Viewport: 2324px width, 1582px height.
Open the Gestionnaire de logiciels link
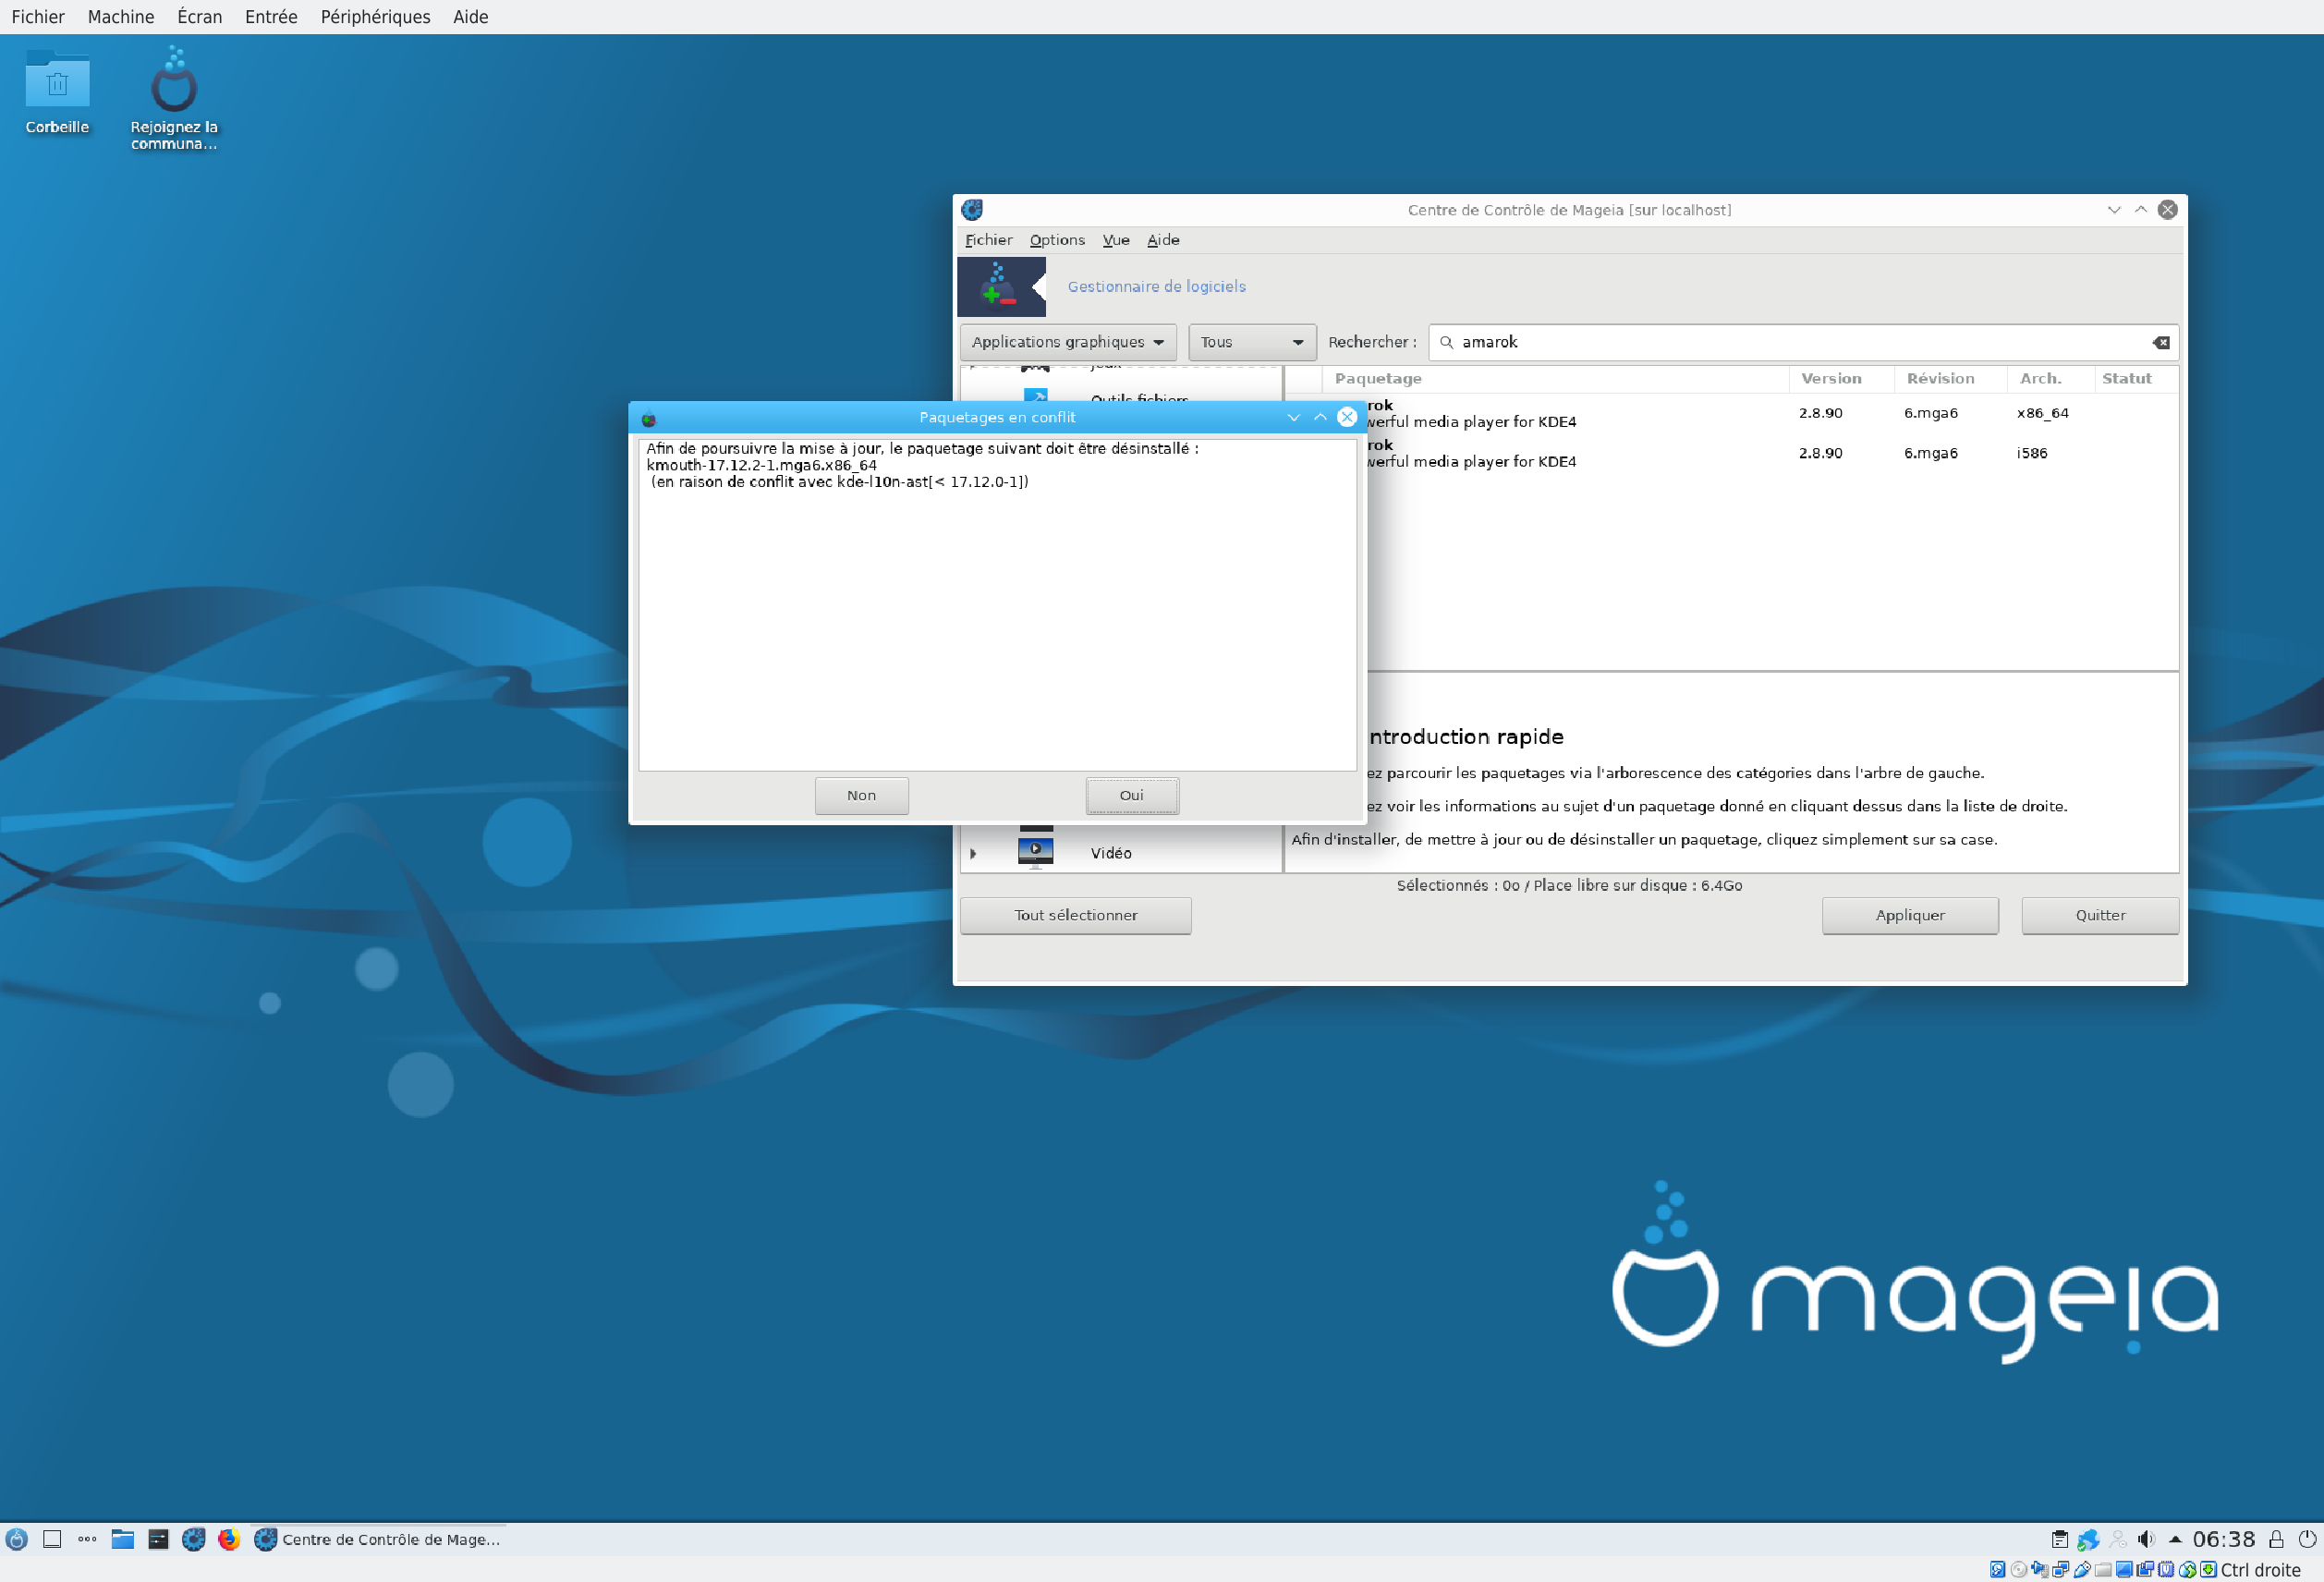click(1156, 286)
